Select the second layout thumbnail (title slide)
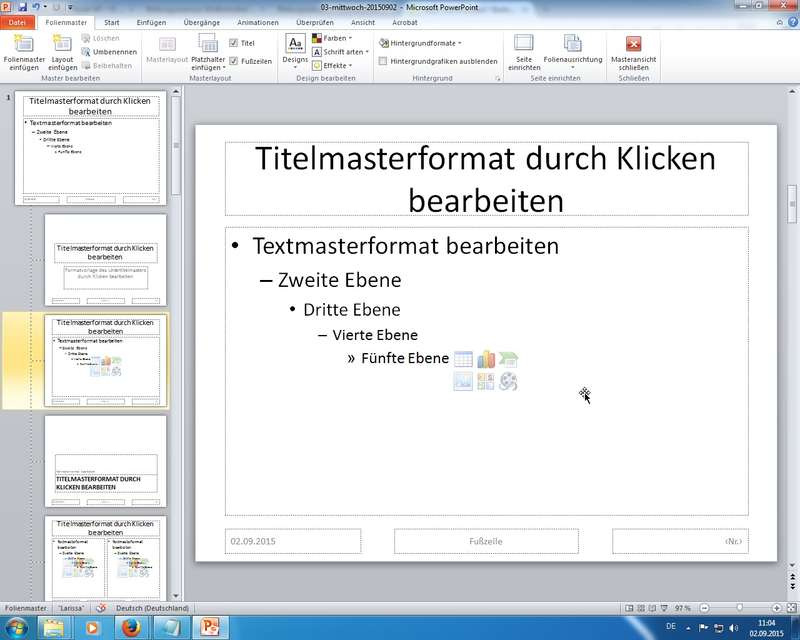Viewport: 800px width, 640px height. pyautogui.click(x=105, y=260)
